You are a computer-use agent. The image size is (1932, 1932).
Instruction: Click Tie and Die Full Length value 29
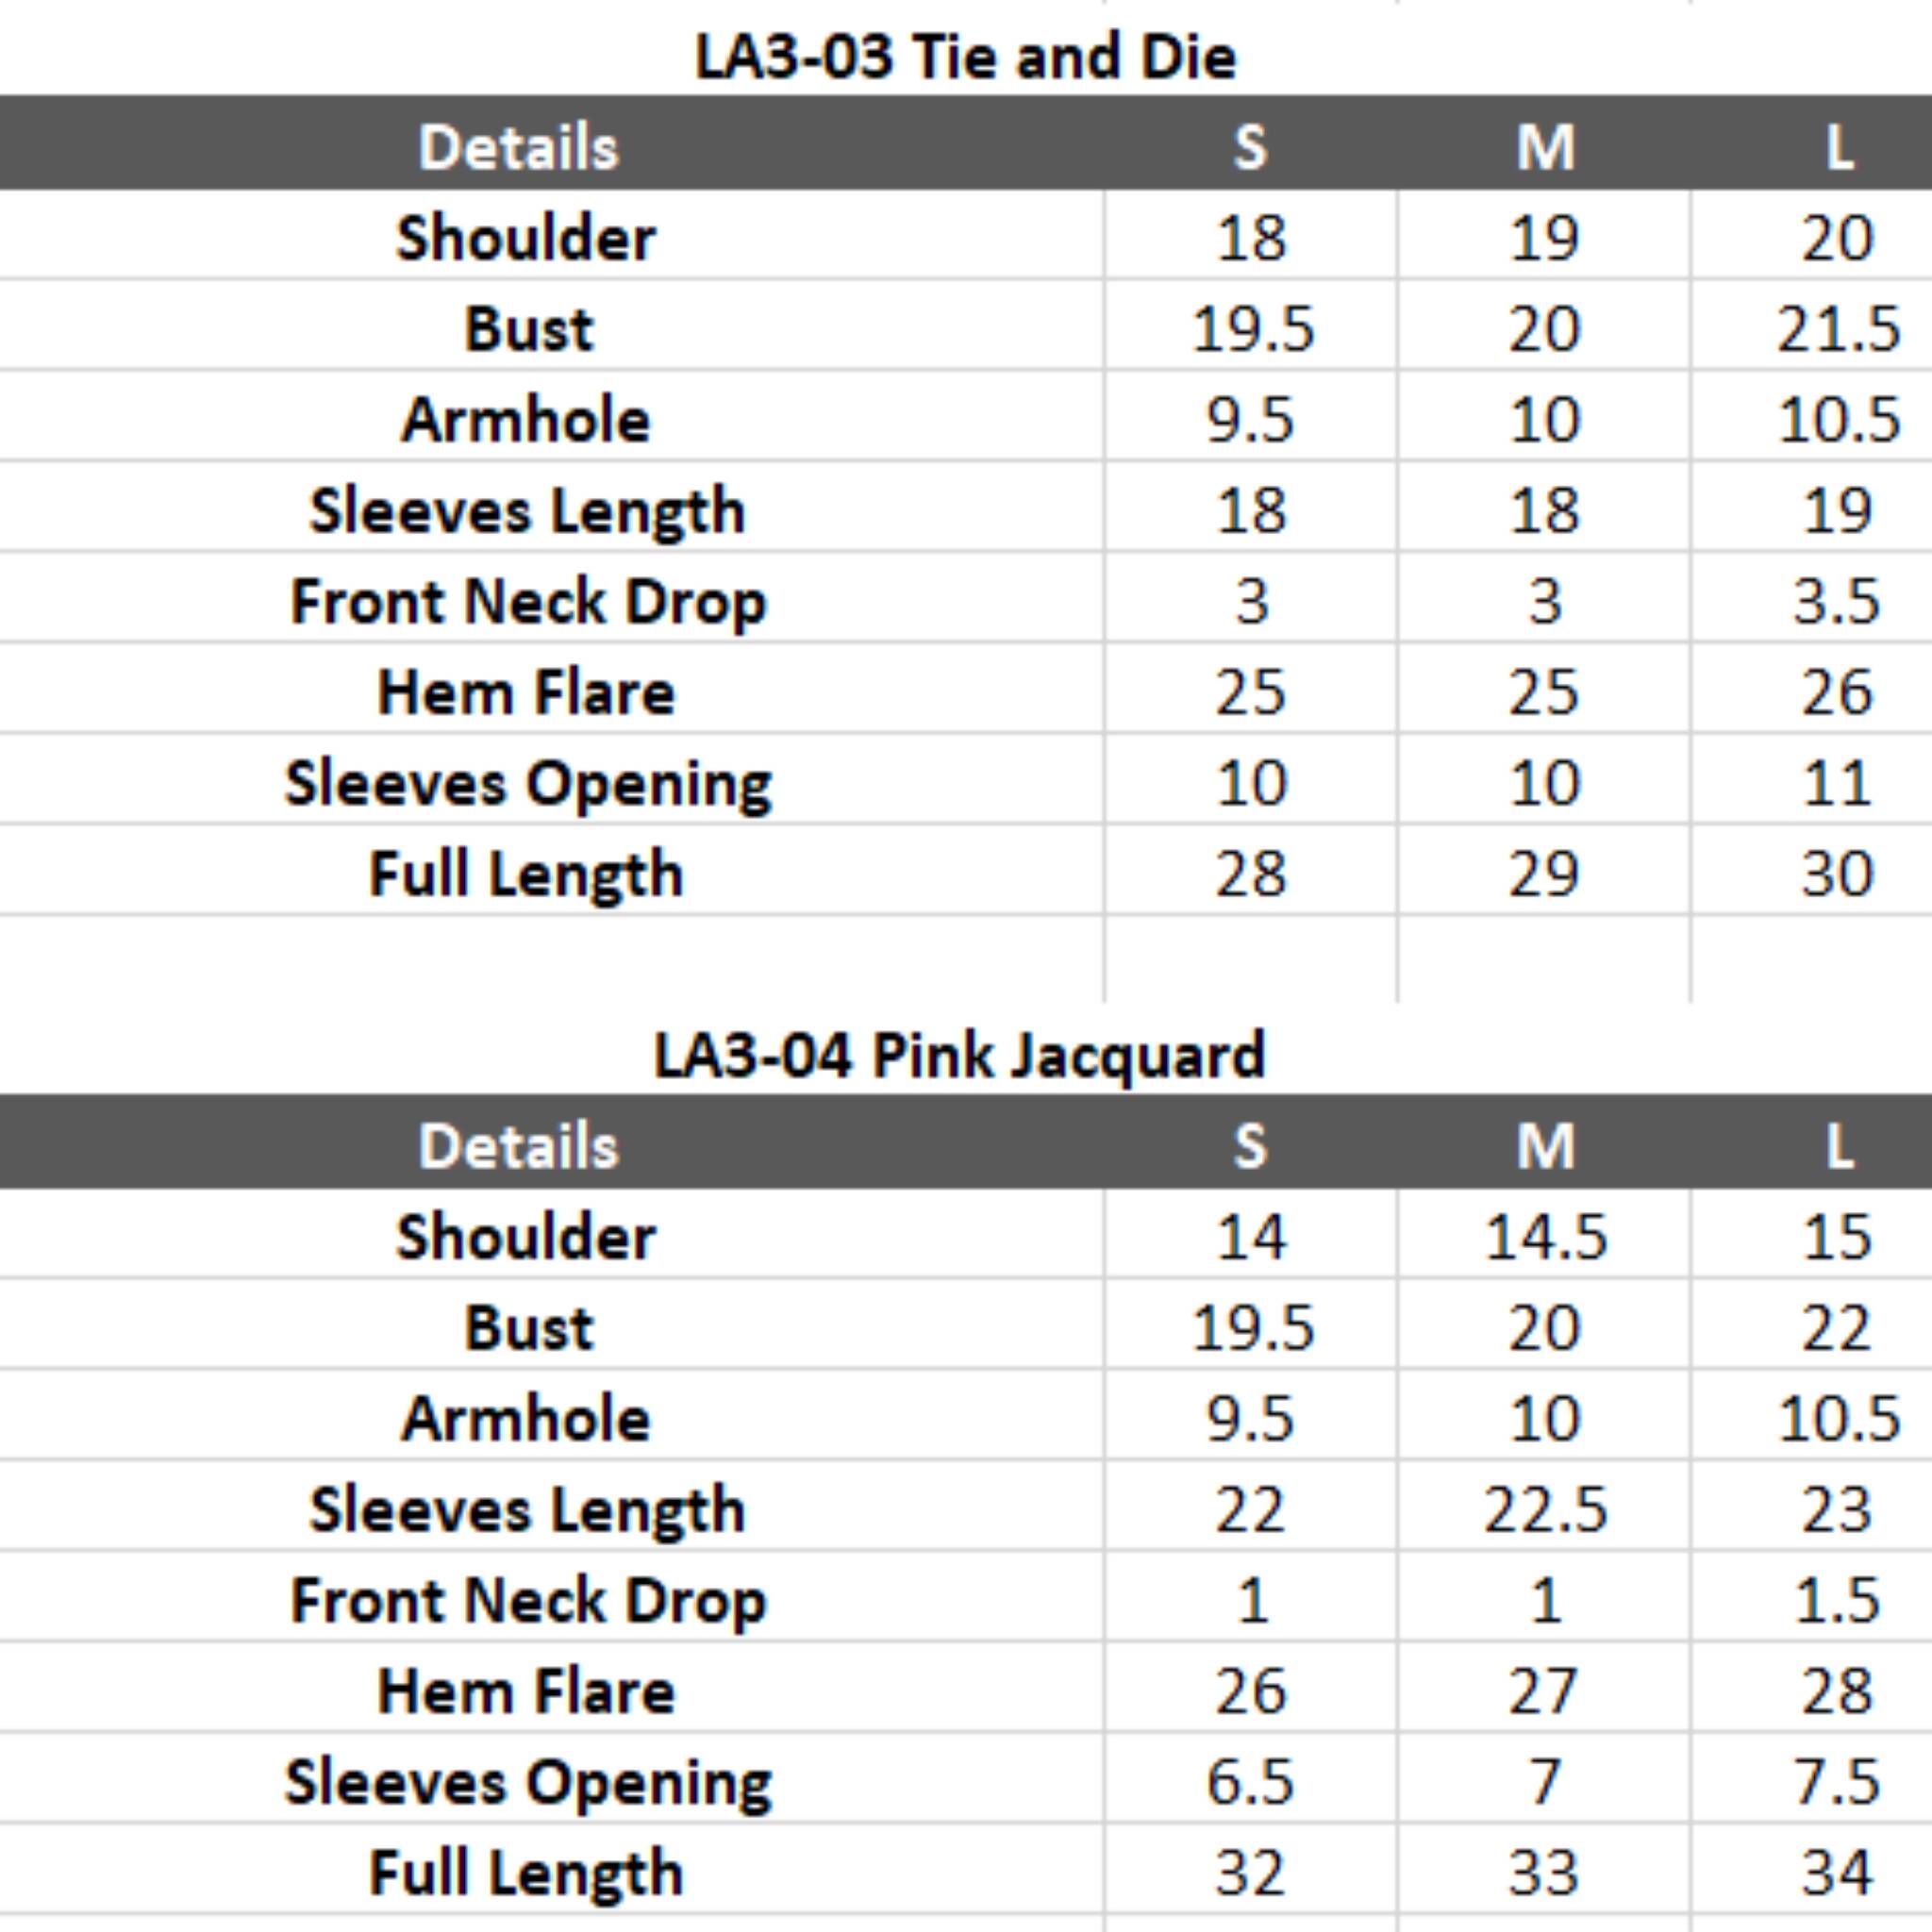[x=1544, y=874]
